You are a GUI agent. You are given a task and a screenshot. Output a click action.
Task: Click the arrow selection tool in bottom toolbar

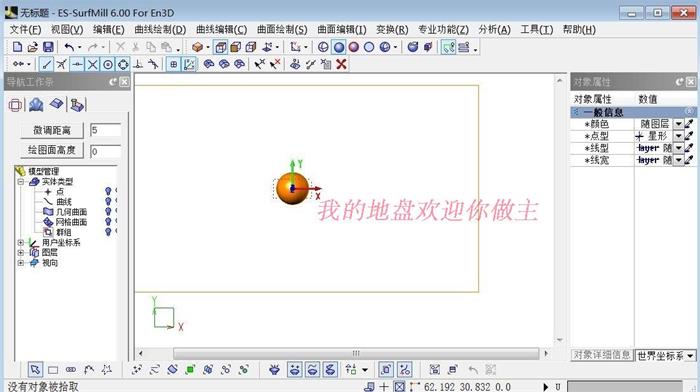pyautogui.click(x=35, y=370)
